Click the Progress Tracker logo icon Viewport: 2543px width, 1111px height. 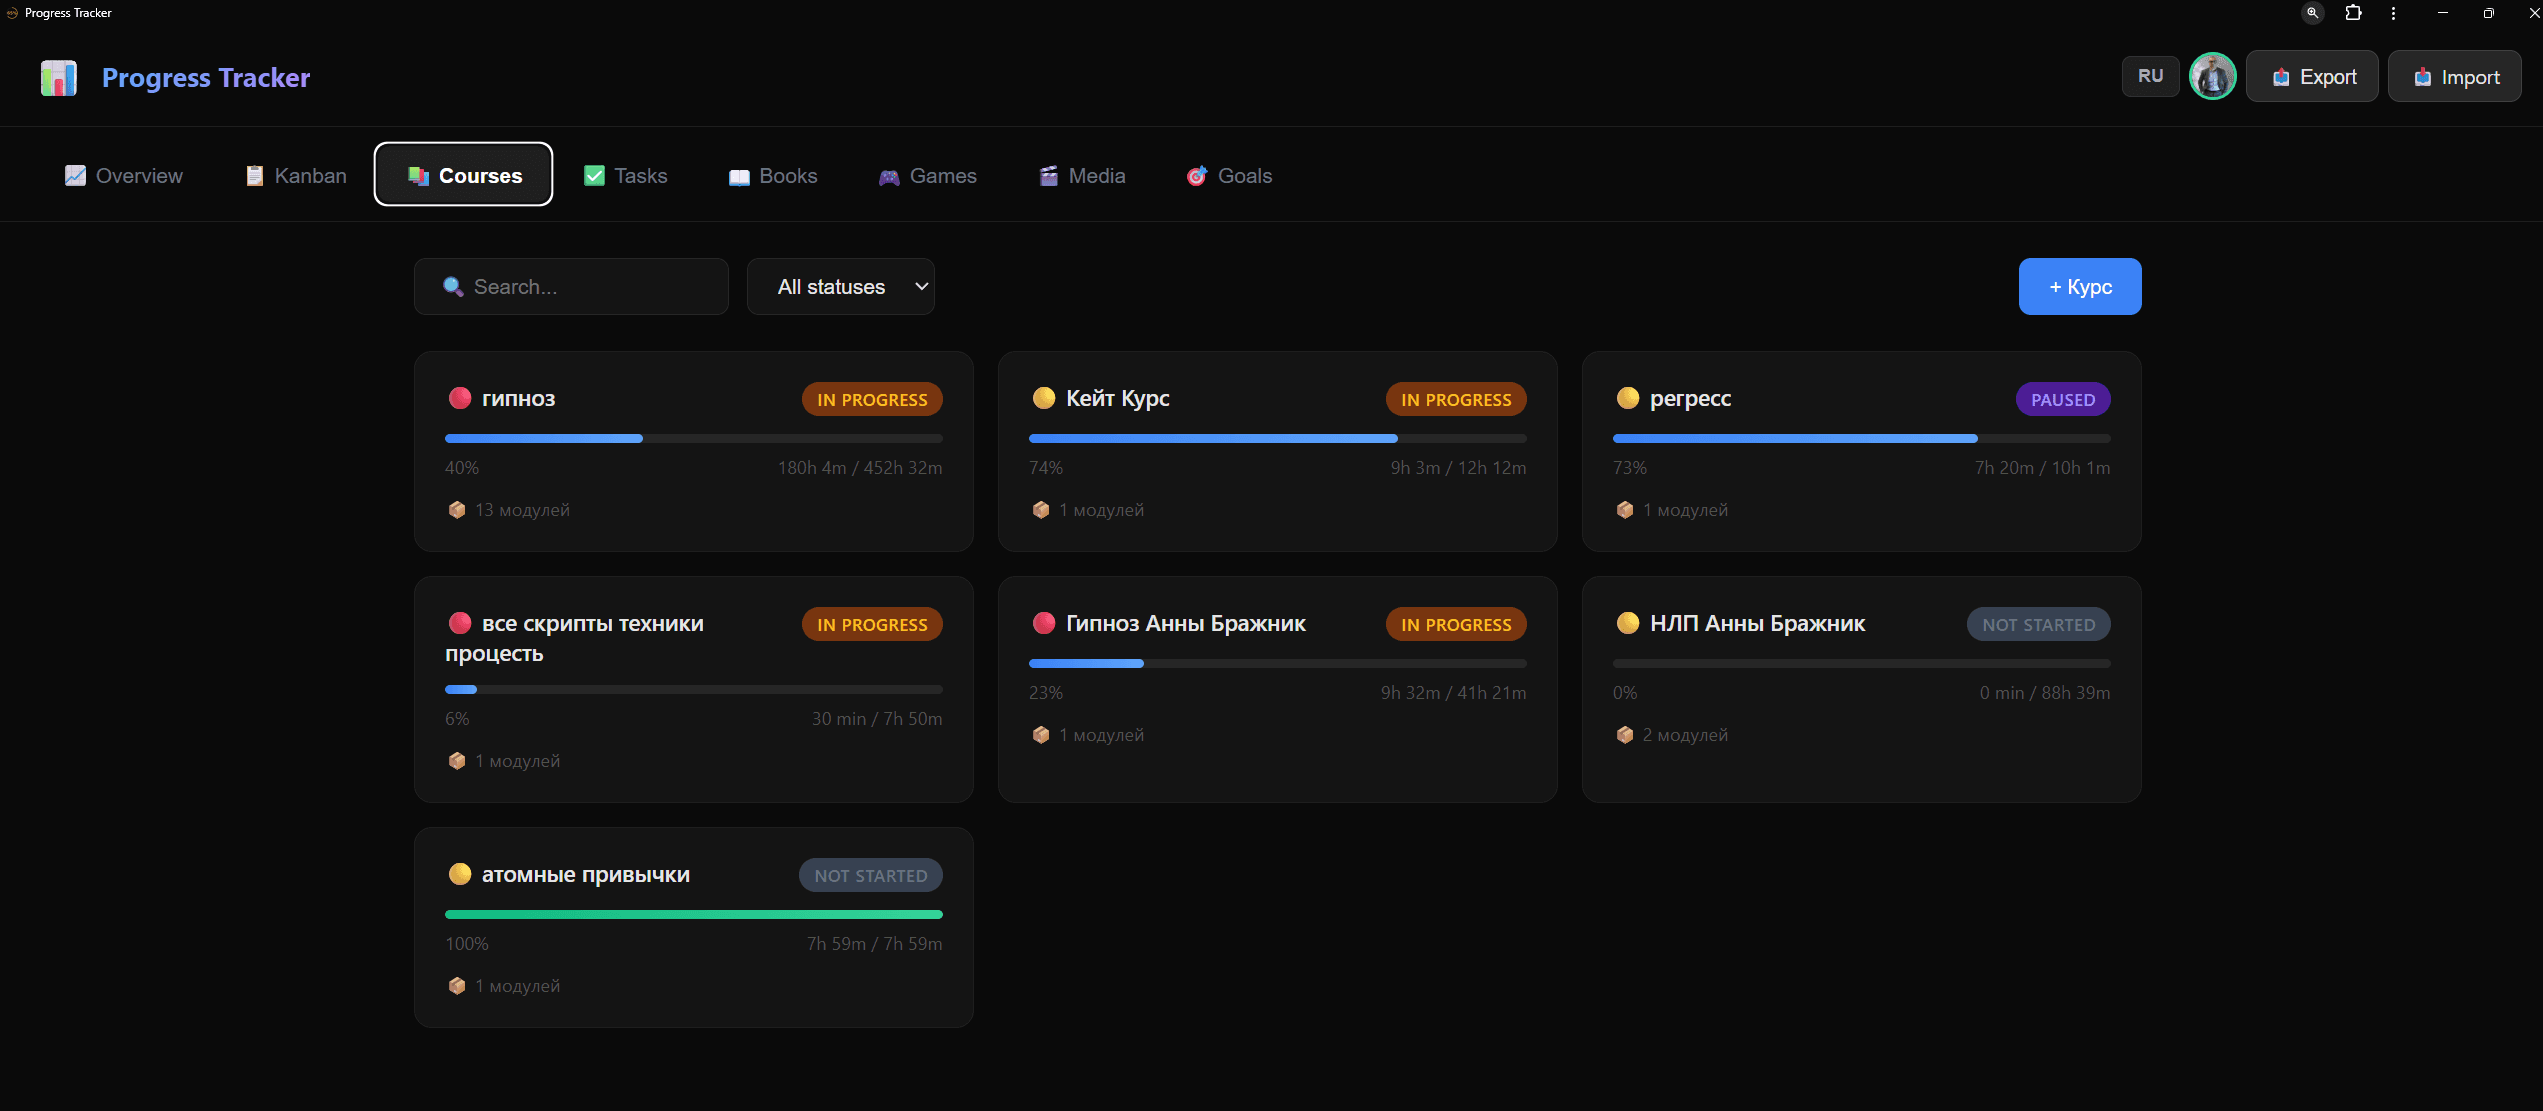pos(57,77)
